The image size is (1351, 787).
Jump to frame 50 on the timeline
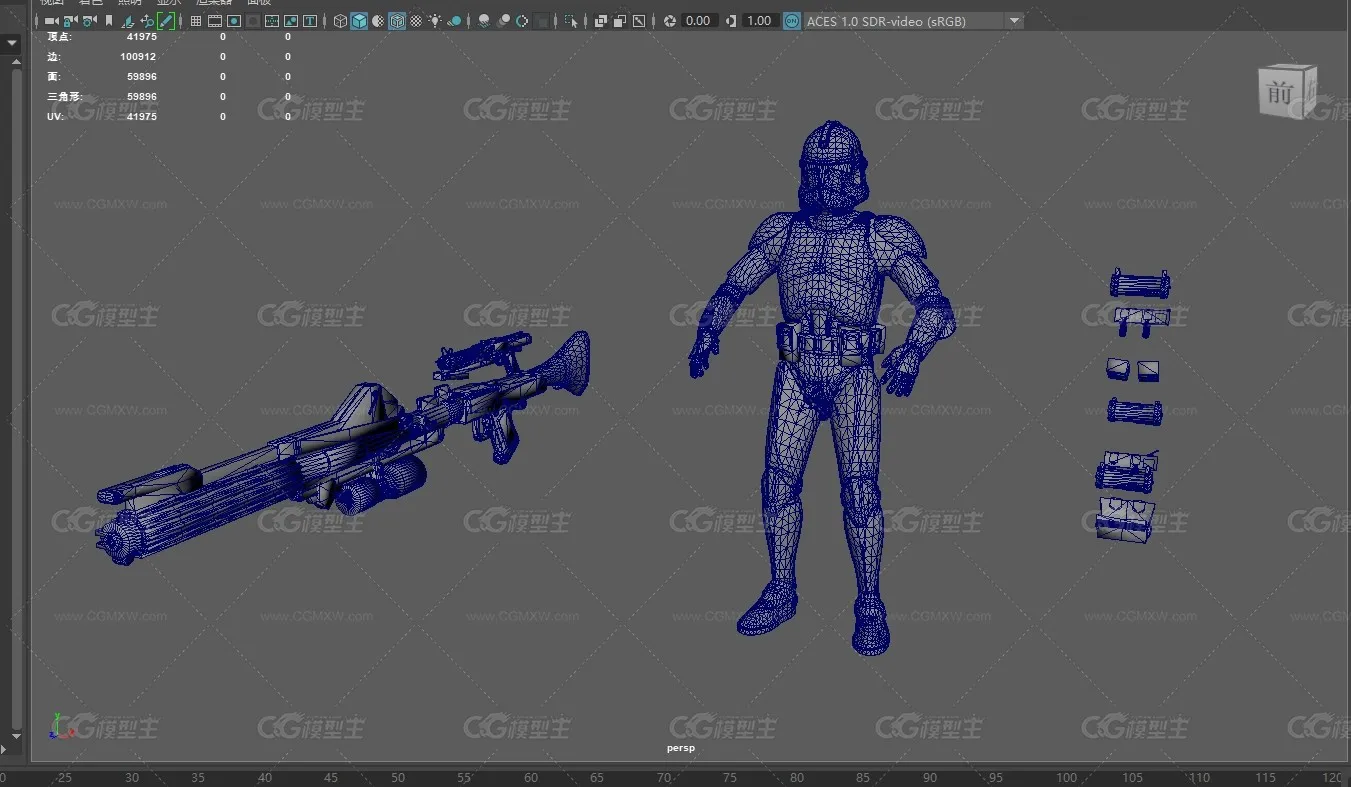[x=398, y=777]
